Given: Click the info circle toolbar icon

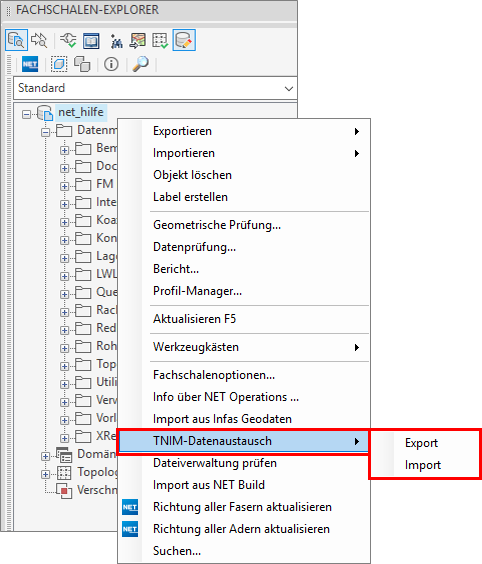Looking at the screenshot, I should [111, 64].
